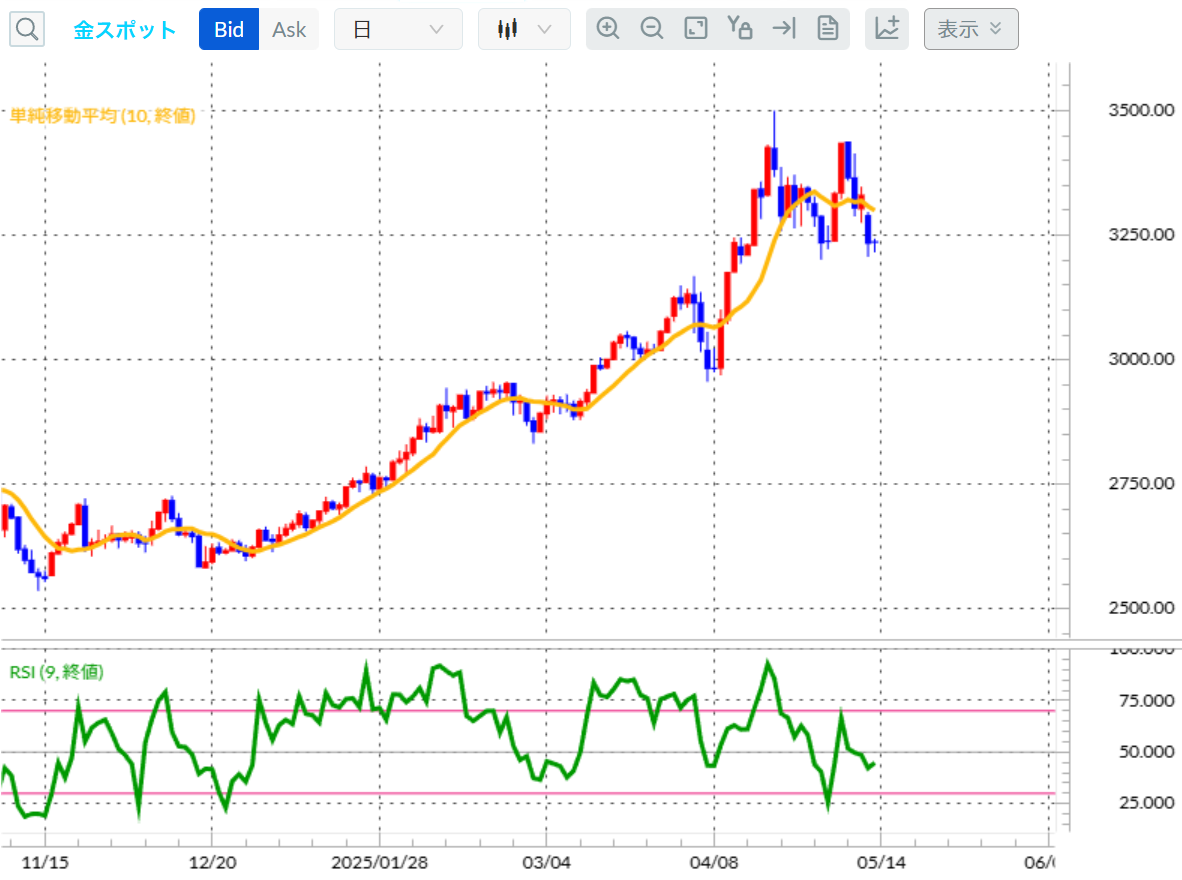Screen dimensions: 1182x880
Task: Click the 金スポット instrument name
Action: point(125,30)
